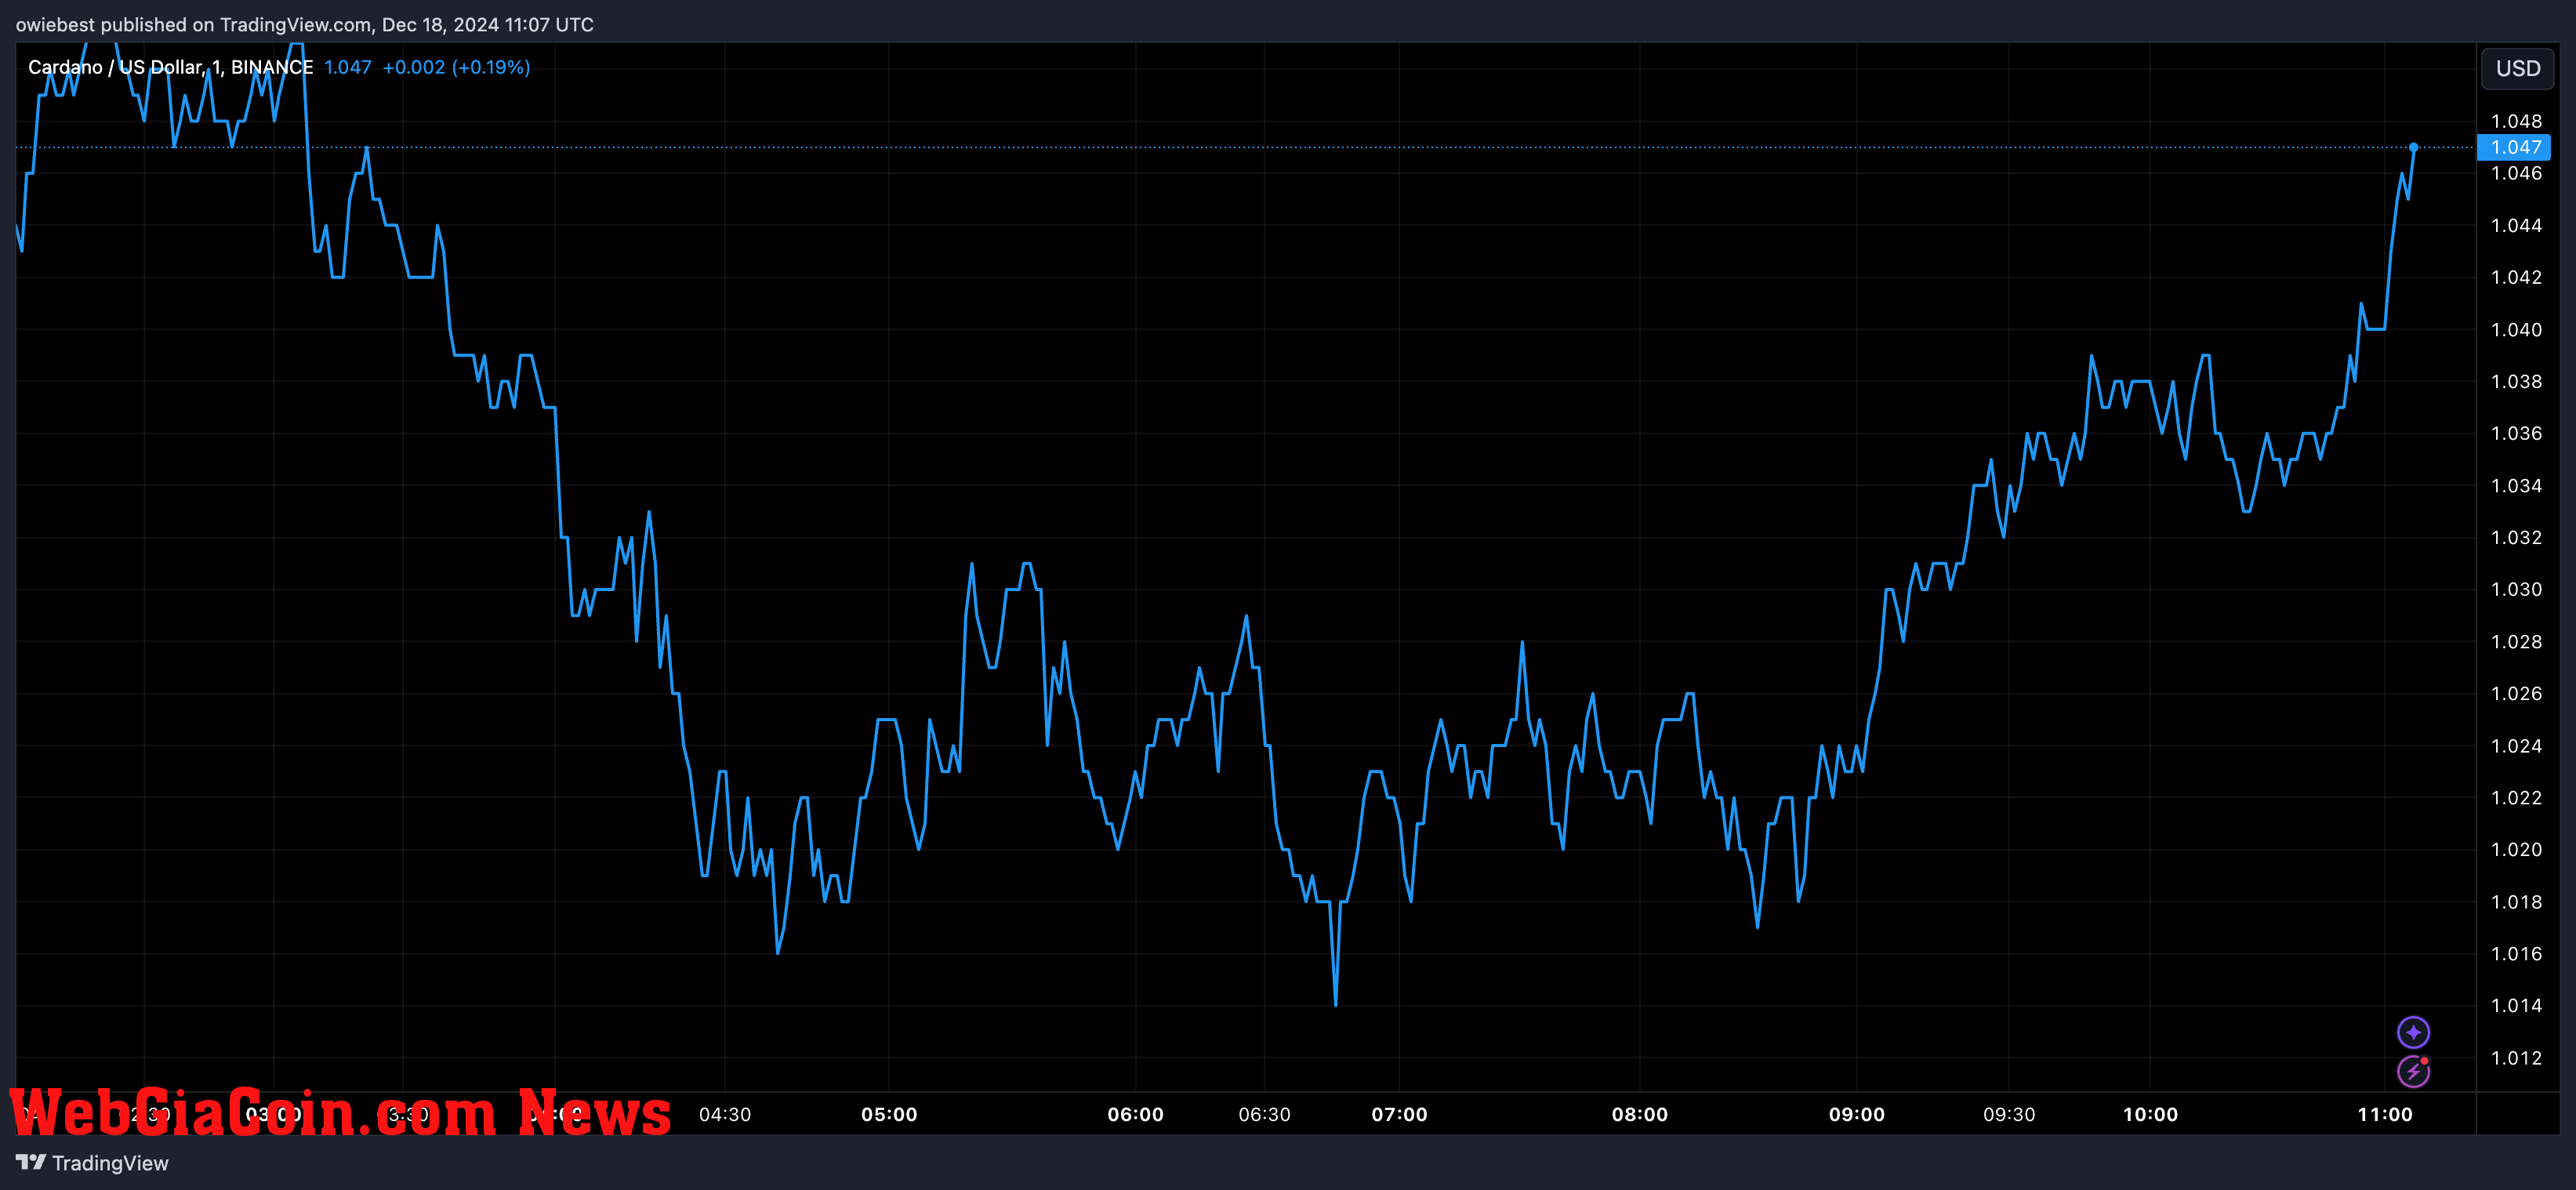Click the 09:30 time axis label

tap(2009, 1114)
